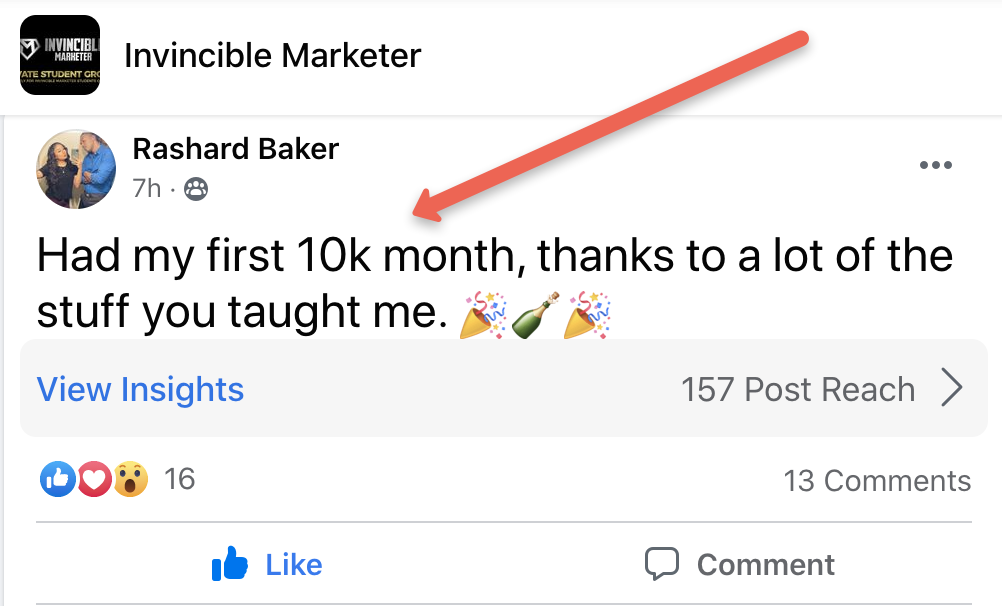This screenshot has height=606, width=1002.
Task: Click the Invincible Marketer group logo
Action: coord(60,55)
